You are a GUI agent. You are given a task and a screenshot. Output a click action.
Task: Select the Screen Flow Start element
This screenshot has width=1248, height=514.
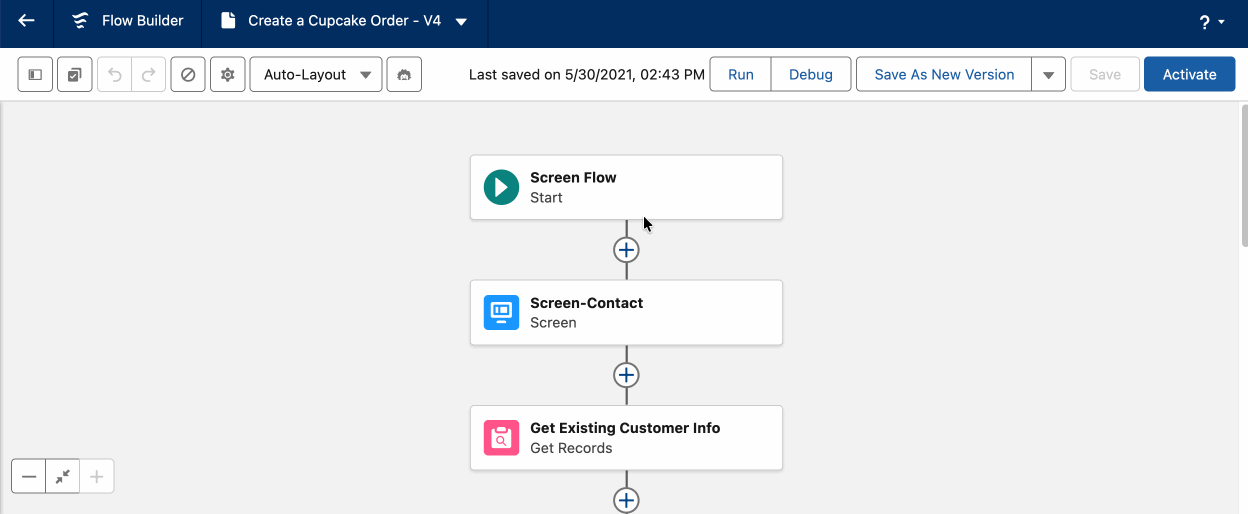click(x=626, y=187)
